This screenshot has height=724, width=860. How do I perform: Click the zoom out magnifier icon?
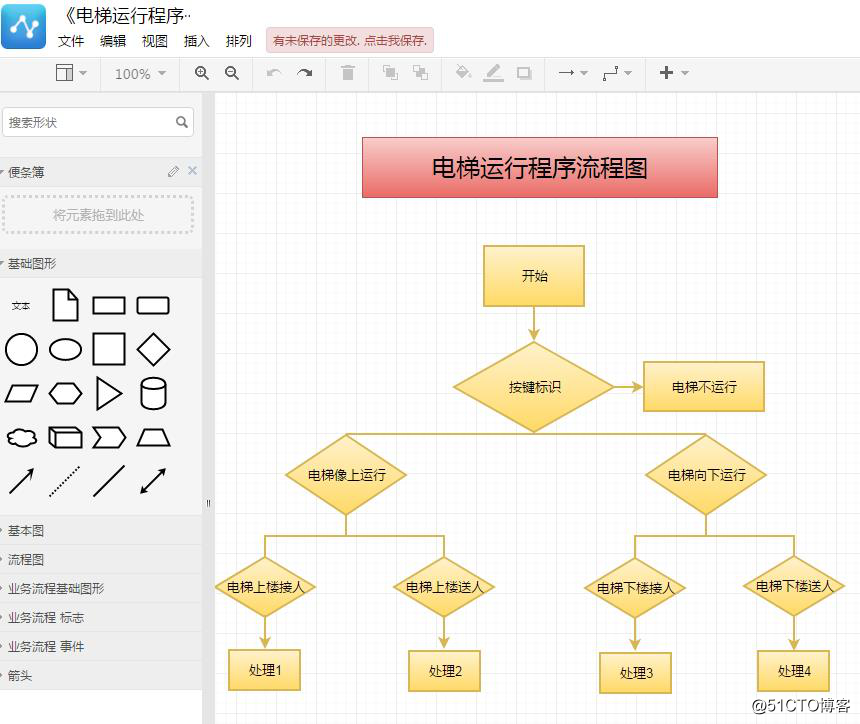(x=232, y=73)
